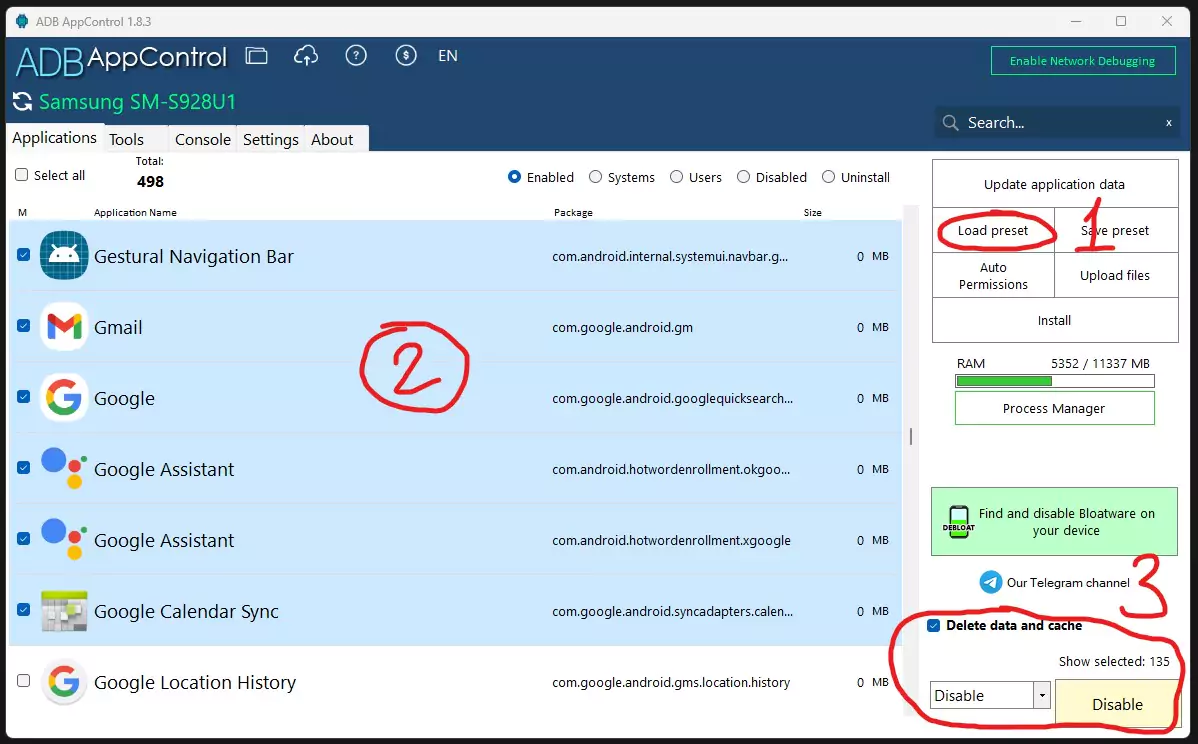
Task: Click the Auto Permissions button
Action: coord(993,275)
